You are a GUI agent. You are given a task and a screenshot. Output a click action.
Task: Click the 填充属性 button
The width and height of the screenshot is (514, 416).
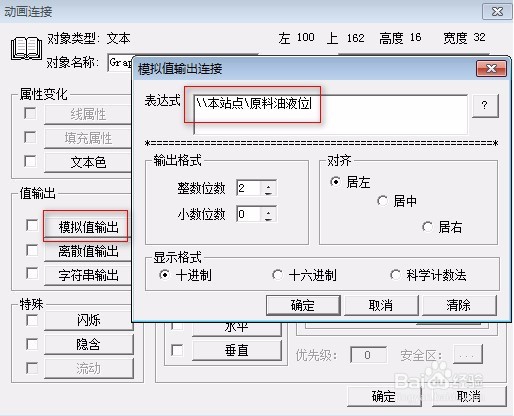tap(88, 138)
